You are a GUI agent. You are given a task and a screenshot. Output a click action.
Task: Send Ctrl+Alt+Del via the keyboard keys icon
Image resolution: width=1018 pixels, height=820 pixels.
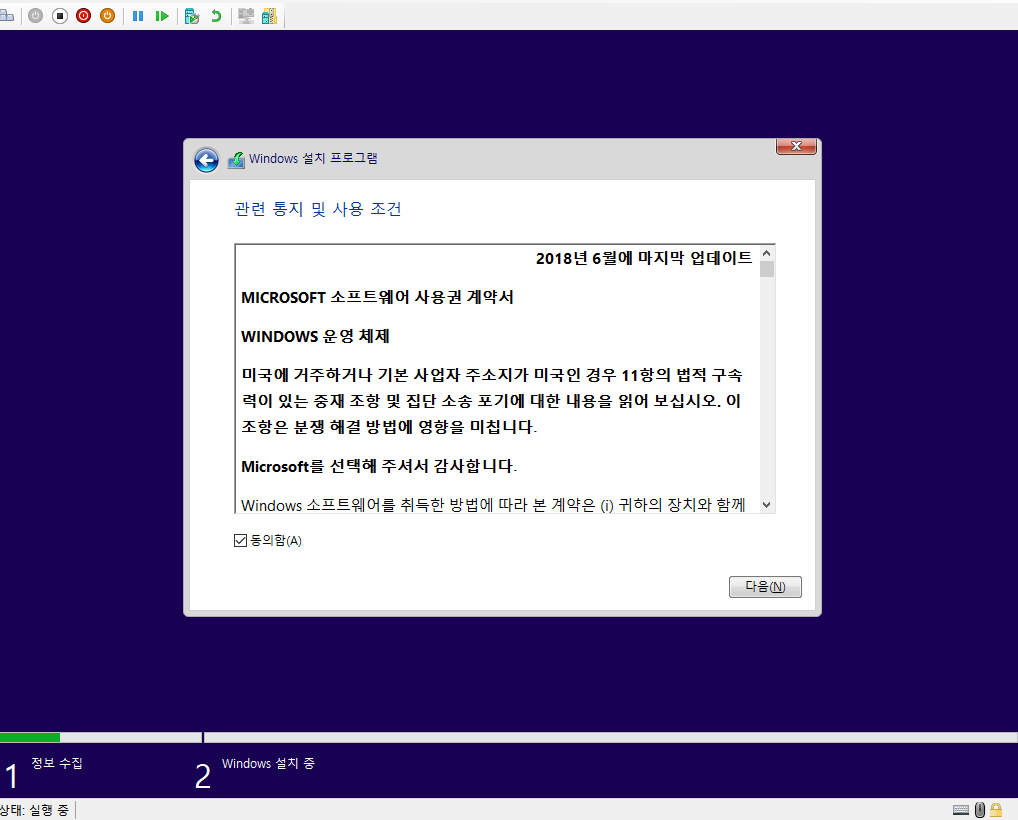pyautogui.click(x=6, y=16)
